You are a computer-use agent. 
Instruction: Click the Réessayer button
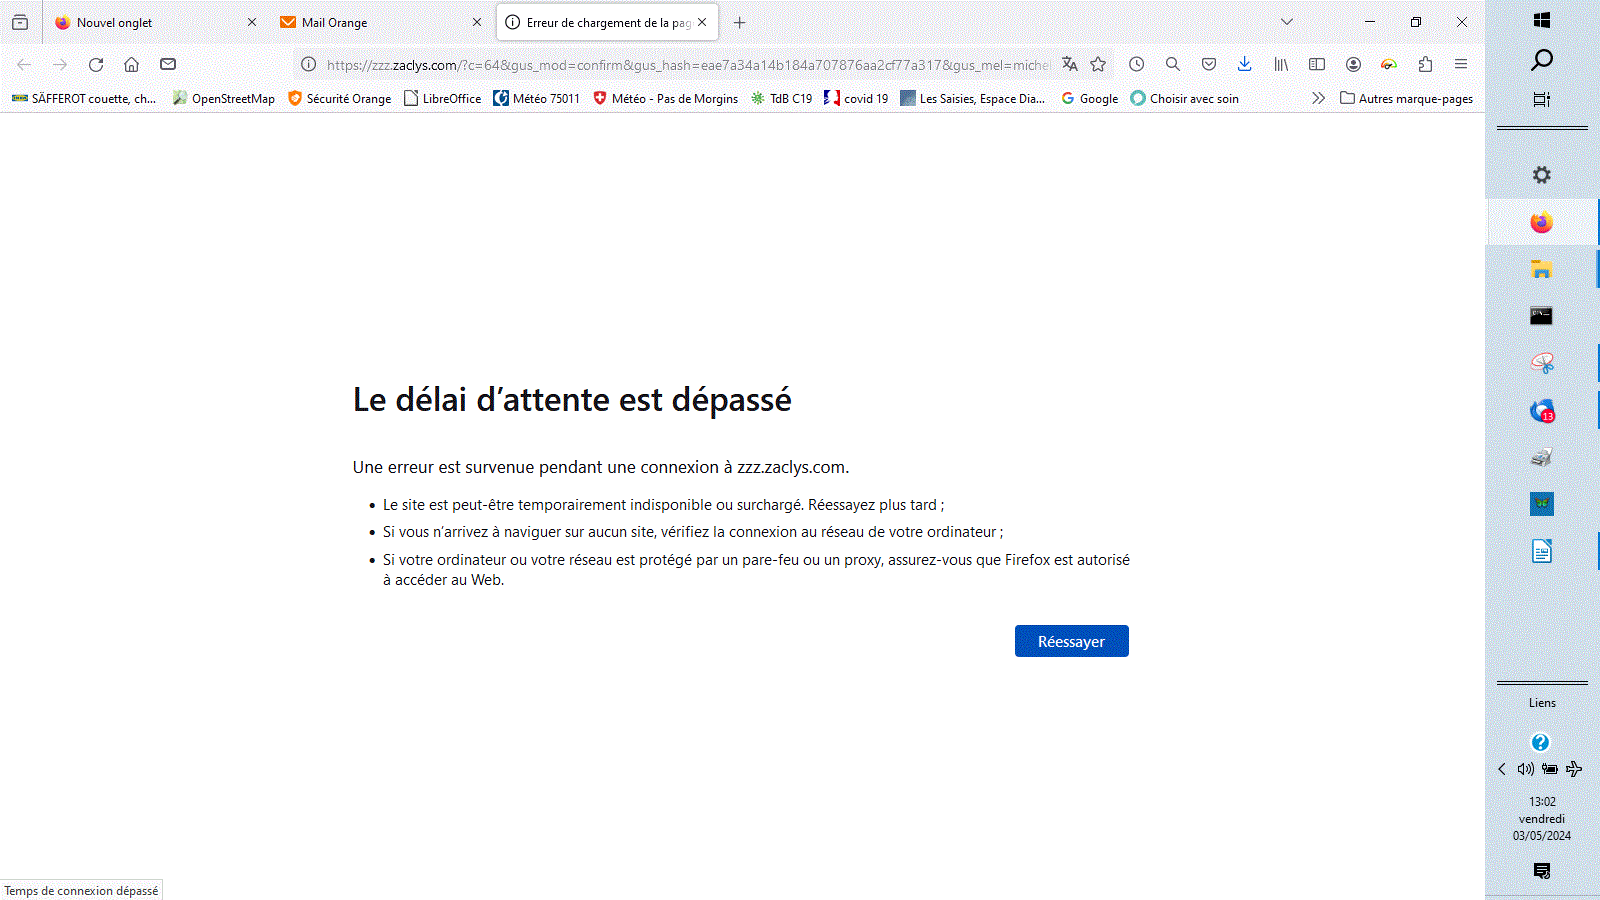(x=1071, y=641)
